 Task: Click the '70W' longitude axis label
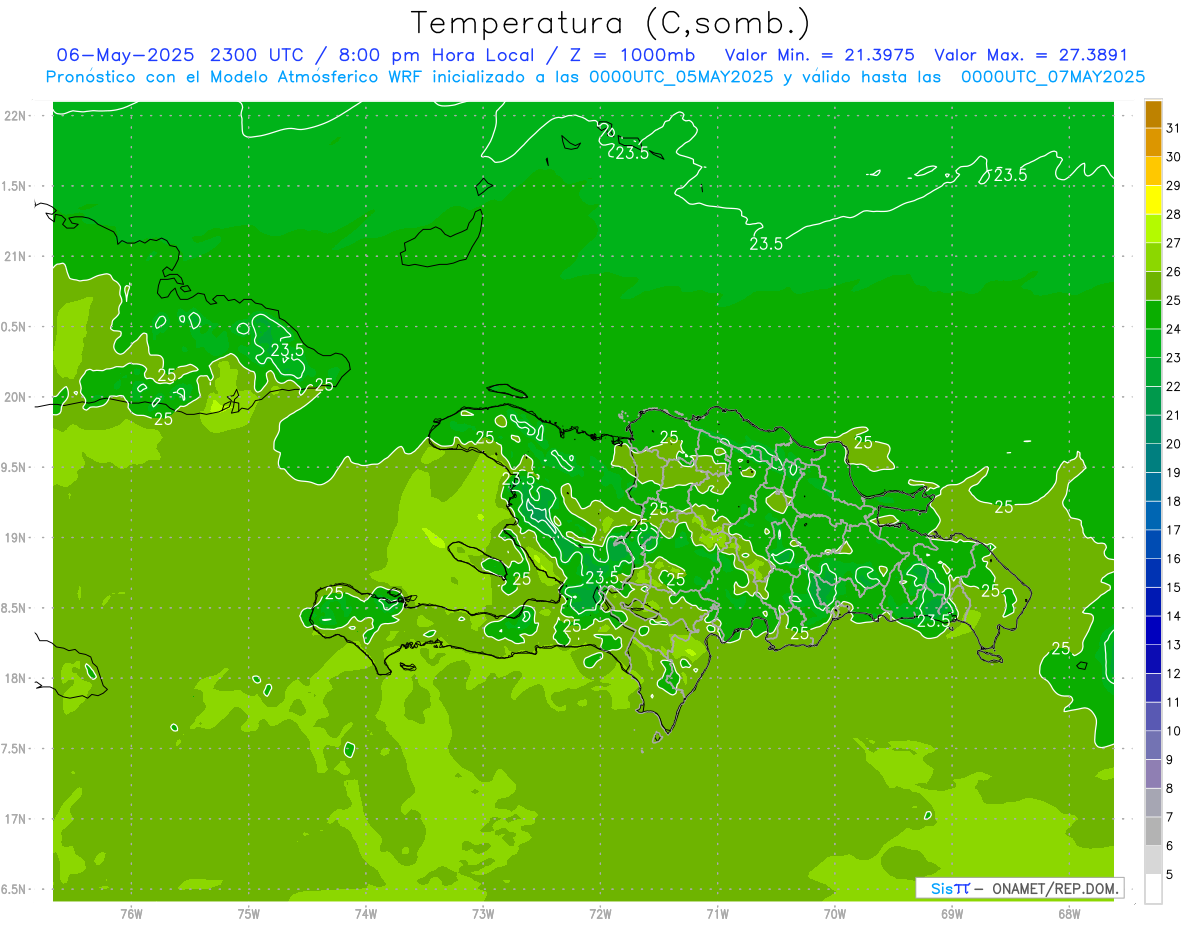click(x=834, y=914)
